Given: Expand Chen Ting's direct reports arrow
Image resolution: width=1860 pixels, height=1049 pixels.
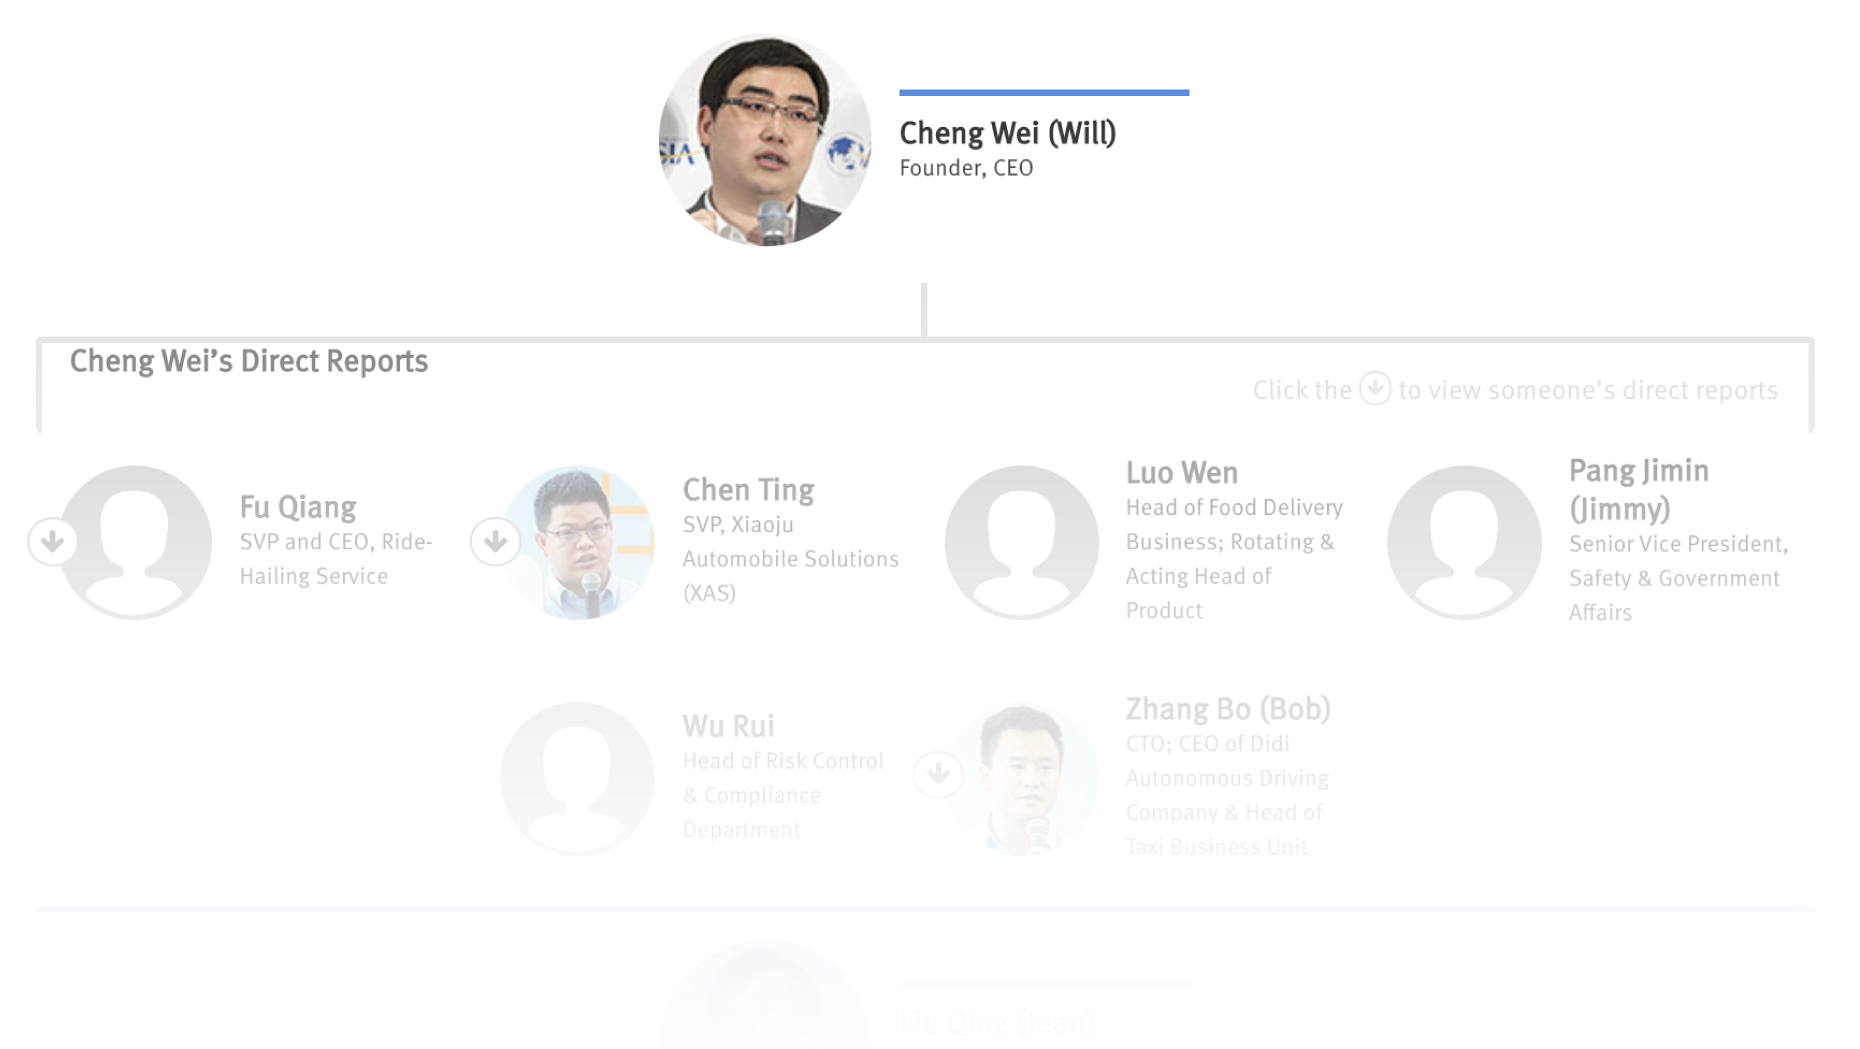Looking at the screenshot, I should [495, 541].
